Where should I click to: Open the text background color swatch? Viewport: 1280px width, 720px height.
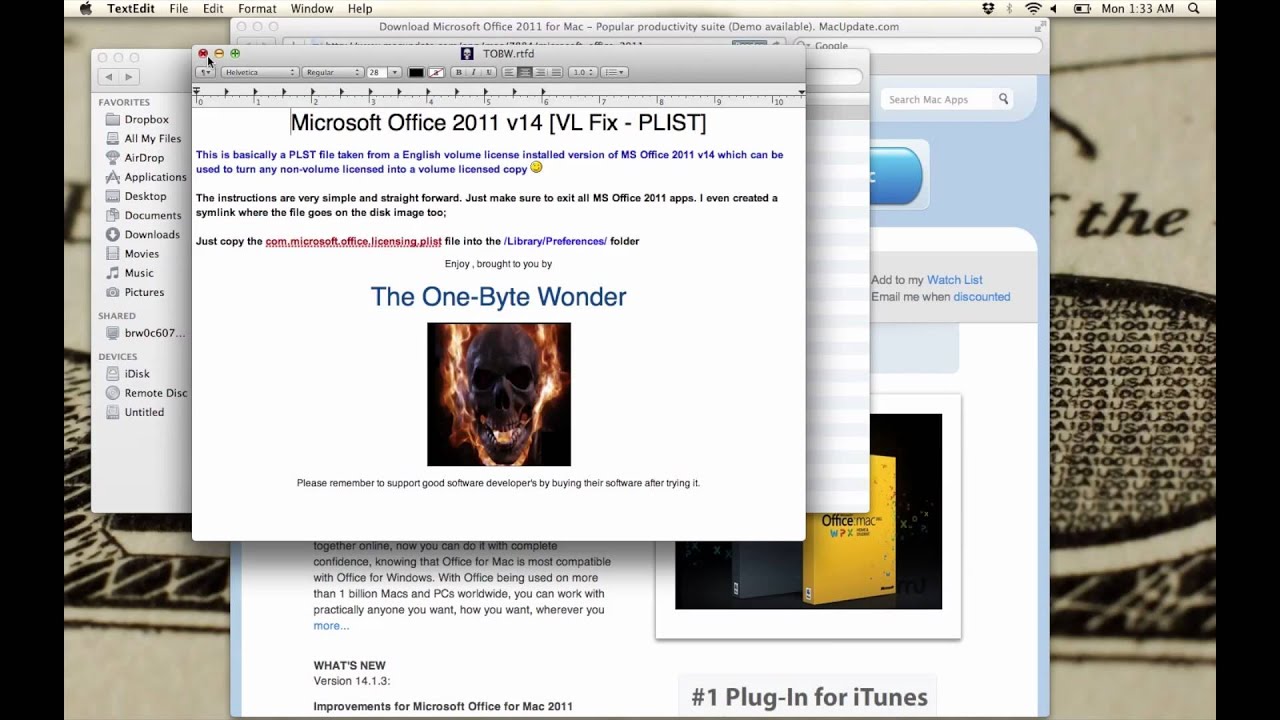point(436,72)
